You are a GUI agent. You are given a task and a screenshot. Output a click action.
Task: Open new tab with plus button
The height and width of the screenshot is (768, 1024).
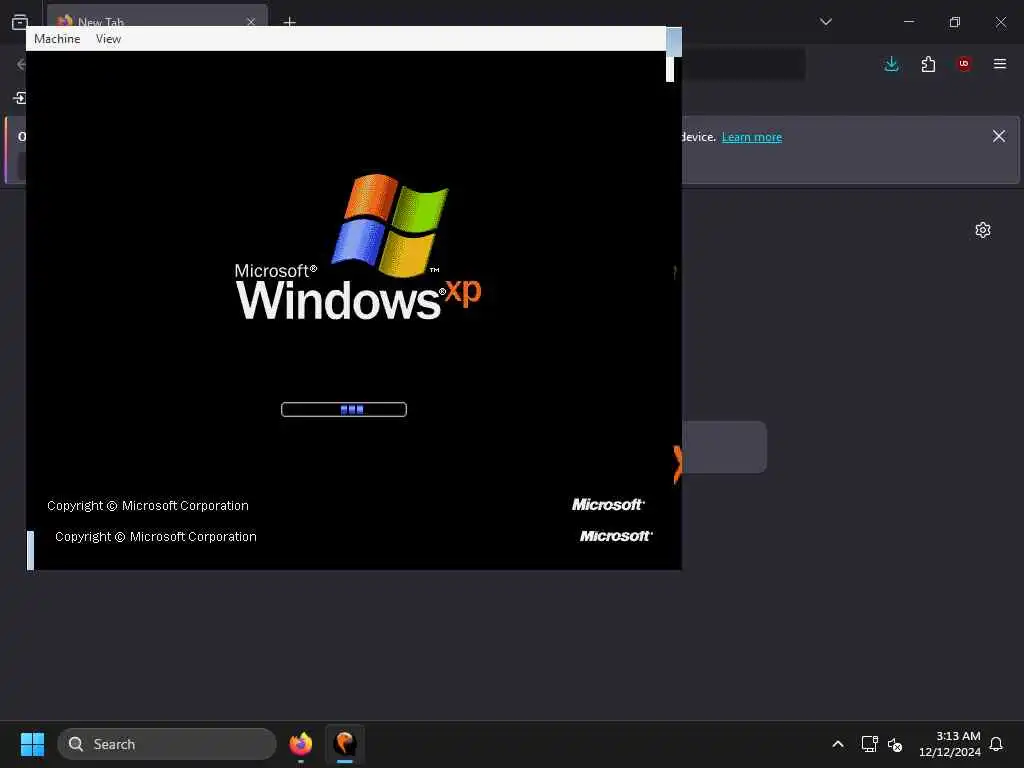coord(289,22)
